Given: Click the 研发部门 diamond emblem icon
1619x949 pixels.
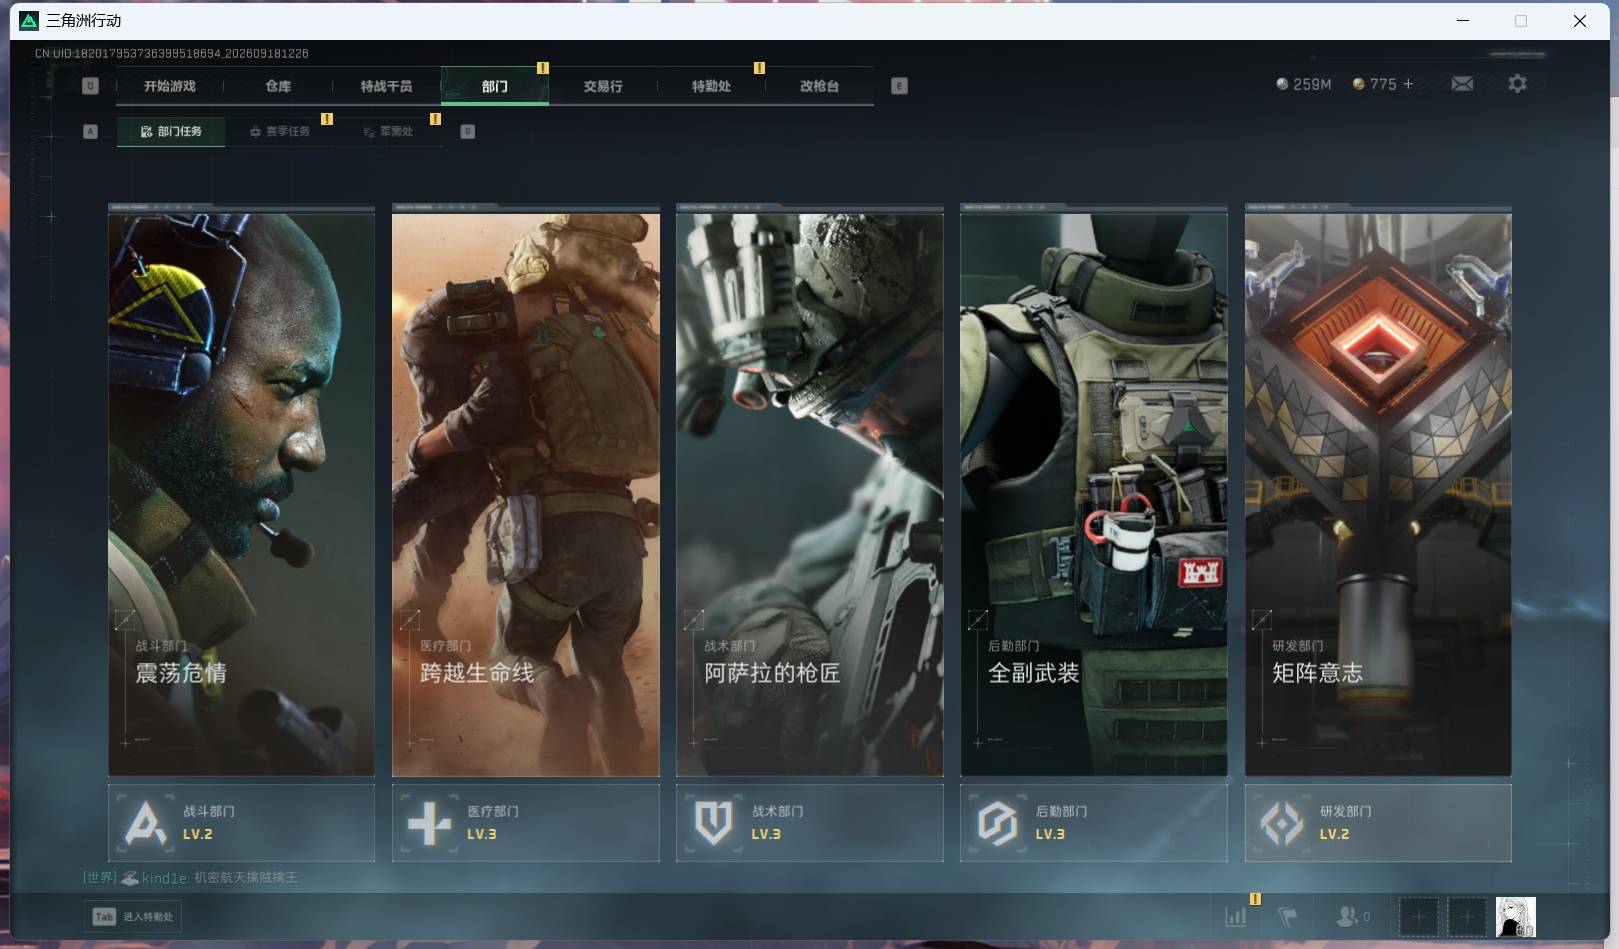Looking at the screenshot, I should 1282,823.
